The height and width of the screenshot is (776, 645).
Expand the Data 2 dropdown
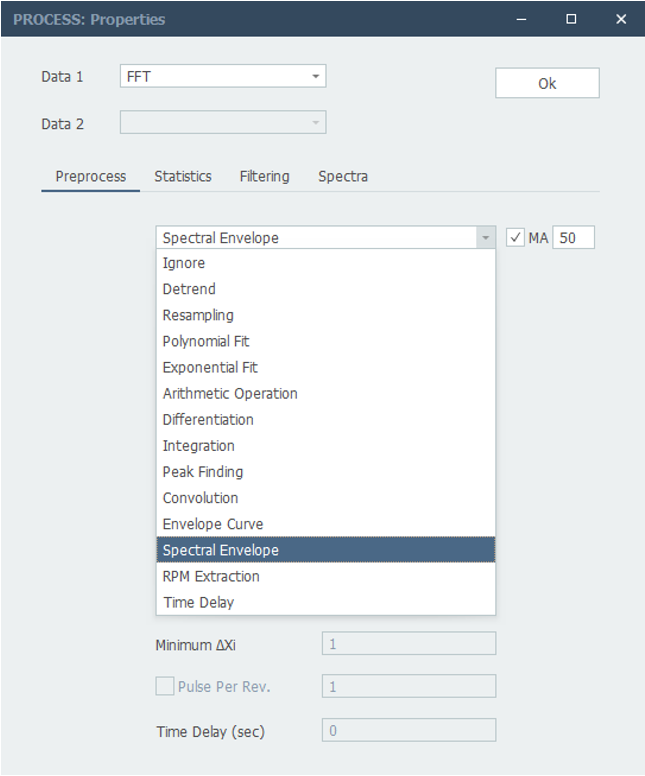click(x=223, y=122)
